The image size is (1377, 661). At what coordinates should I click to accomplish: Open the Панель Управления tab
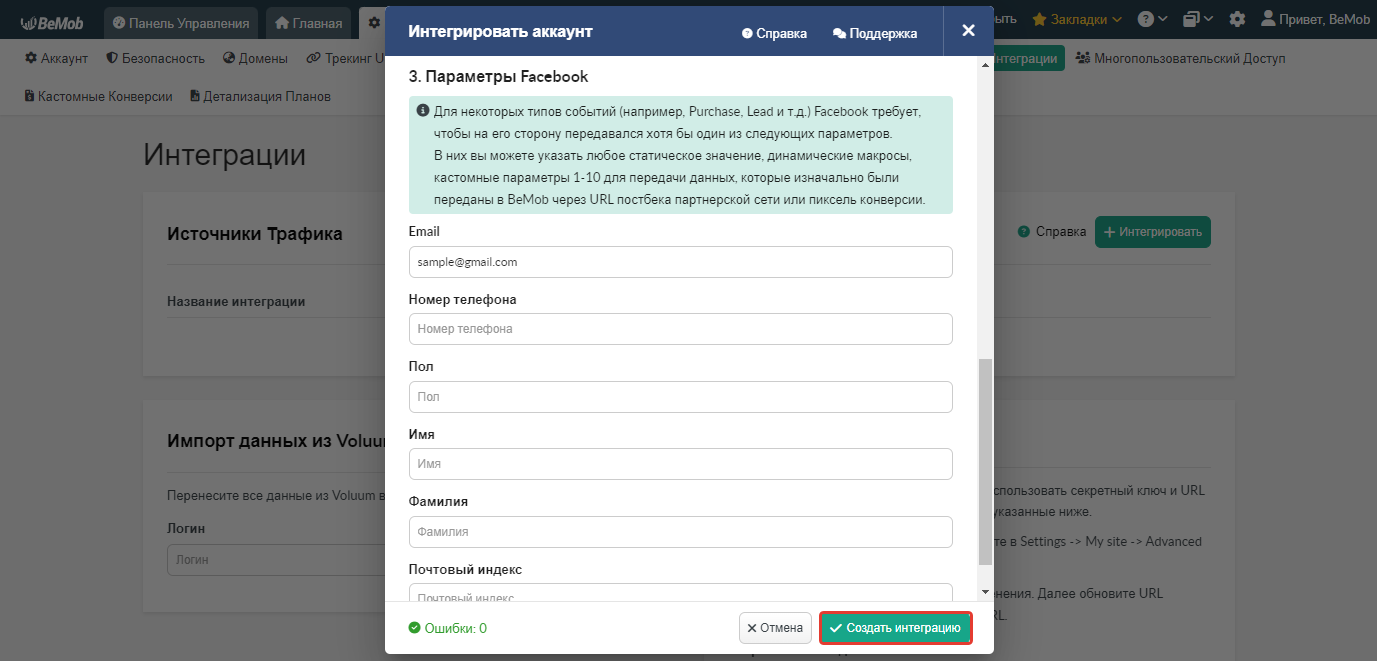pos(181,22)
